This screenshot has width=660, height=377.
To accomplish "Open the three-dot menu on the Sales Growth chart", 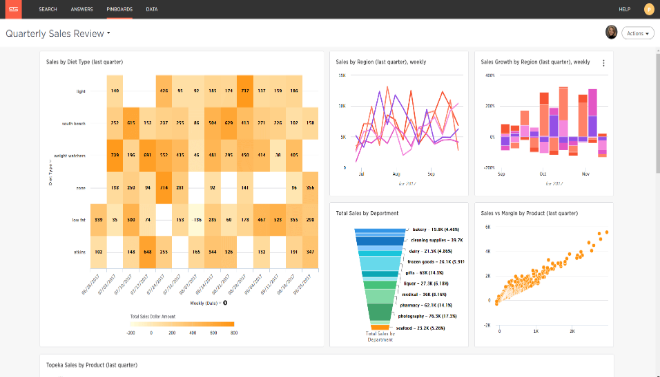I will click(x=604, y=63).
